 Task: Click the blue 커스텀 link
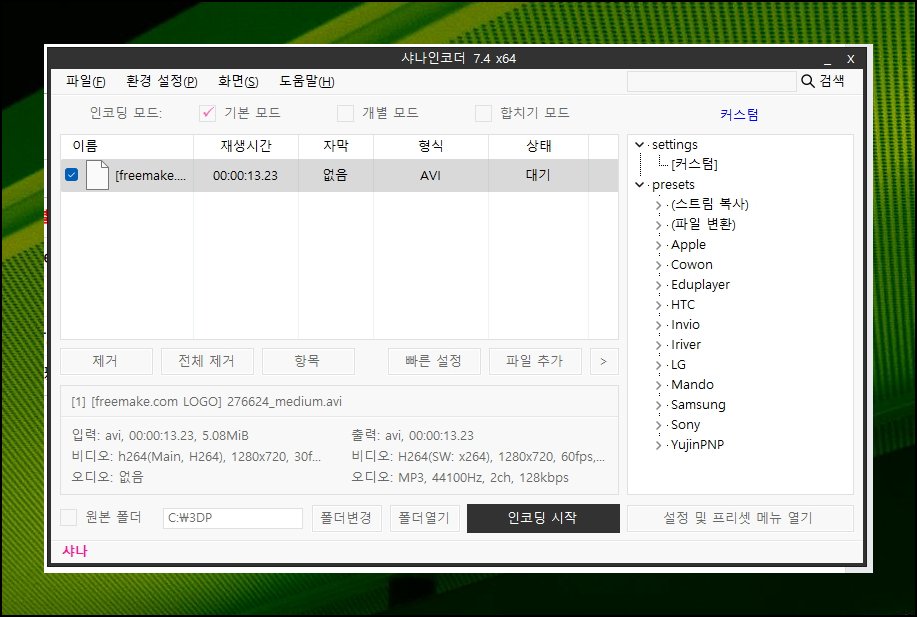click(x=739, y=115)
